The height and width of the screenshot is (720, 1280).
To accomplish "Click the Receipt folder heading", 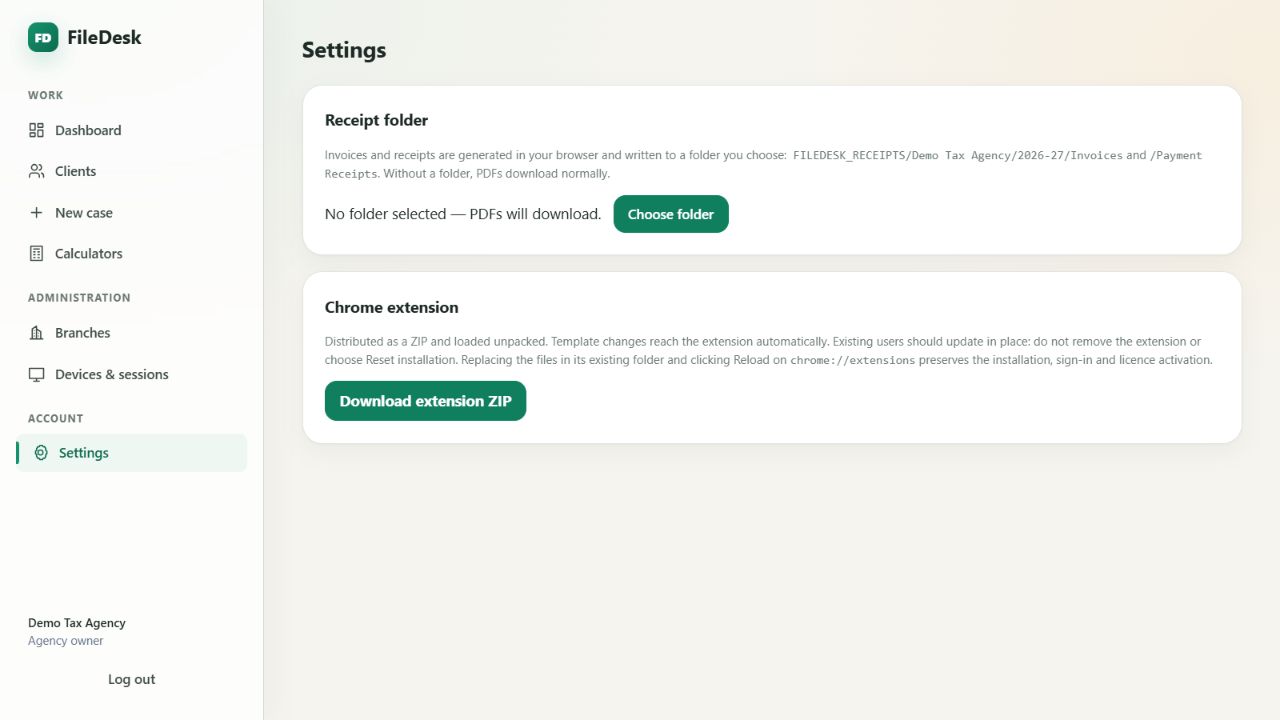I will [376, 120].
